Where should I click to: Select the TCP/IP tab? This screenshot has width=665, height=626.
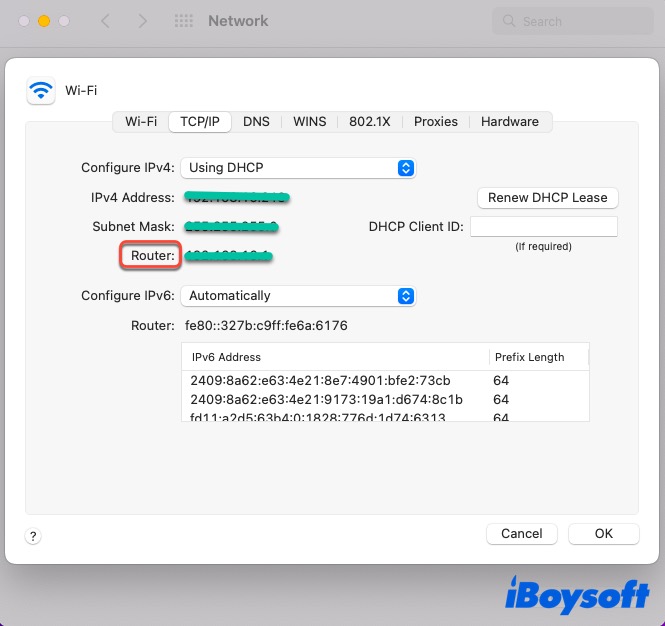[200, 122]
